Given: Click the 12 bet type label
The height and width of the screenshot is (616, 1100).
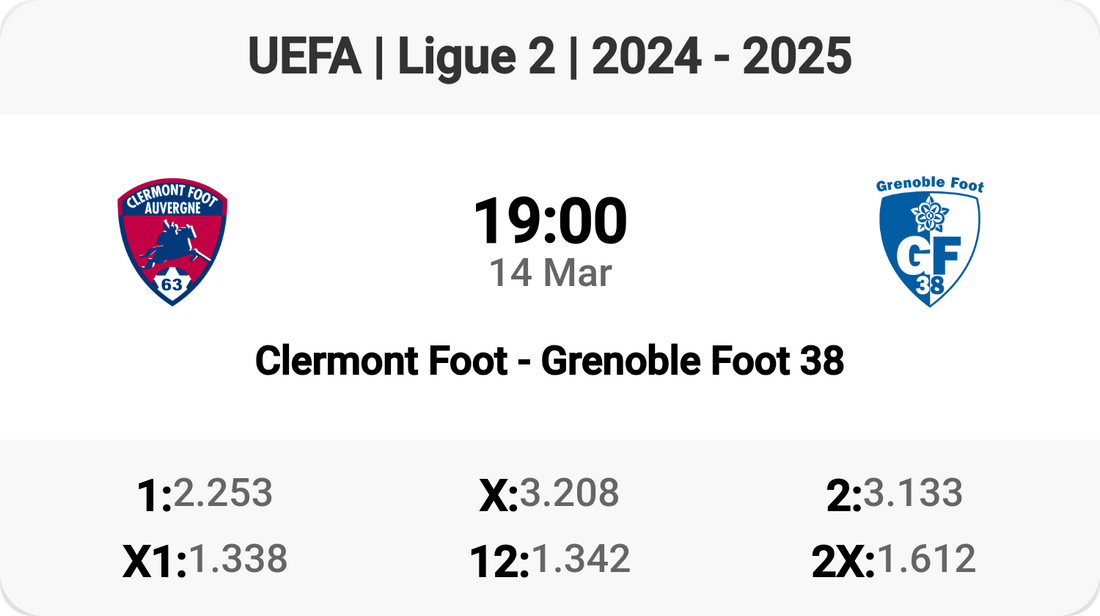Looking at the screenshot, I should point(499,562).
